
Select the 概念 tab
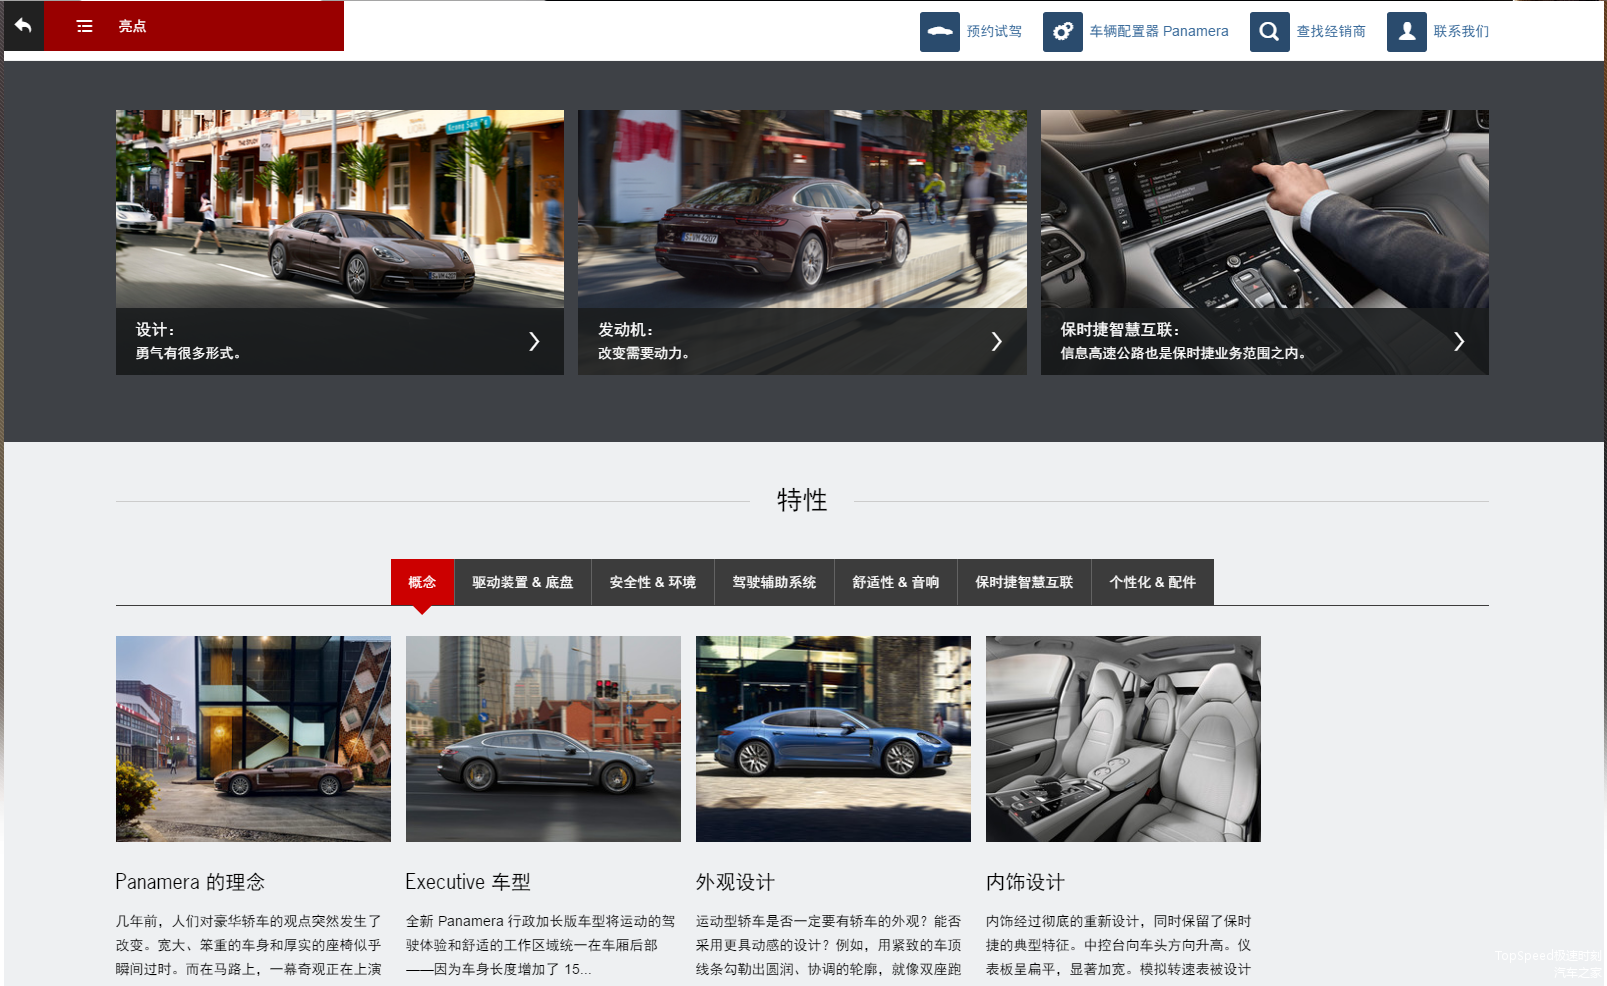[422, 582]
